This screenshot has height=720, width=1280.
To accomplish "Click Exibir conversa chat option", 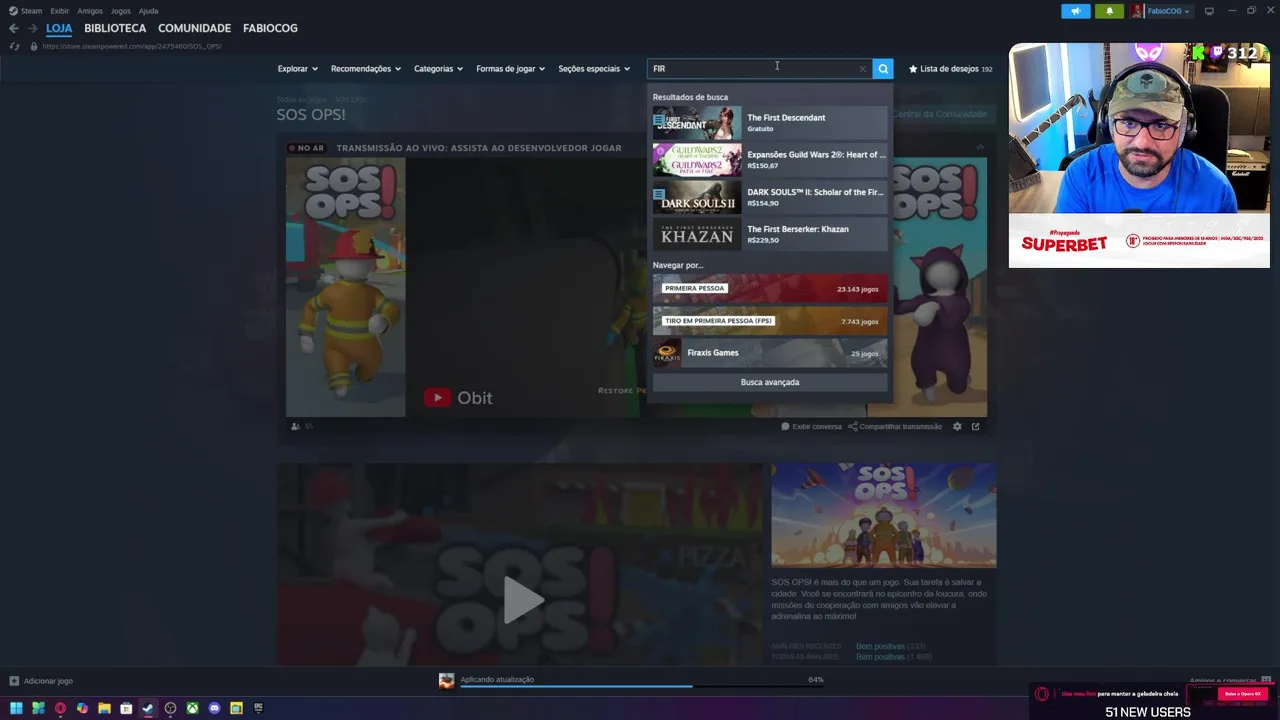I will click(812, 427).
